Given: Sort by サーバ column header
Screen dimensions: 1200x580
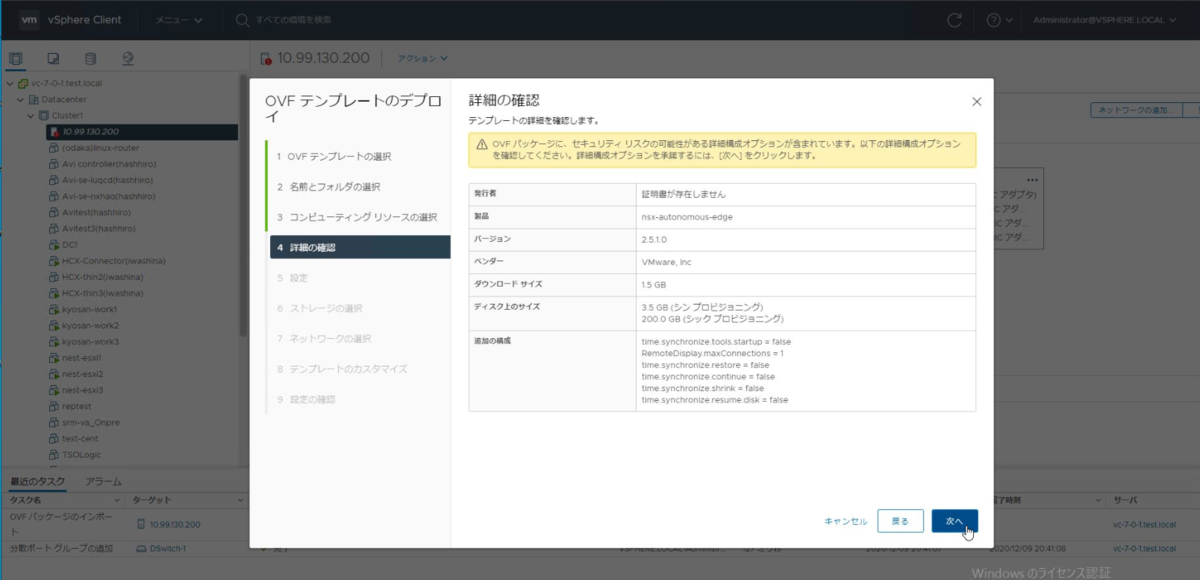Looking at the screenshot, I should tap(1126, 499).
